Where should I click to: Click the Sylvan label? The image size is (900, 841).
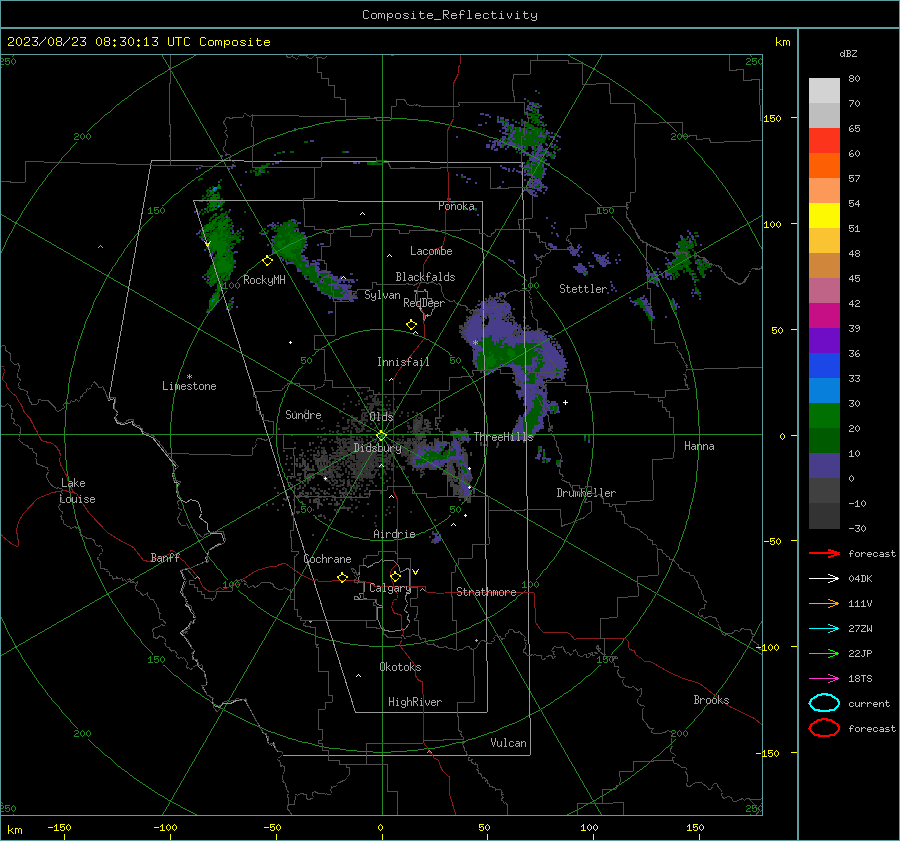pos(382,295)
